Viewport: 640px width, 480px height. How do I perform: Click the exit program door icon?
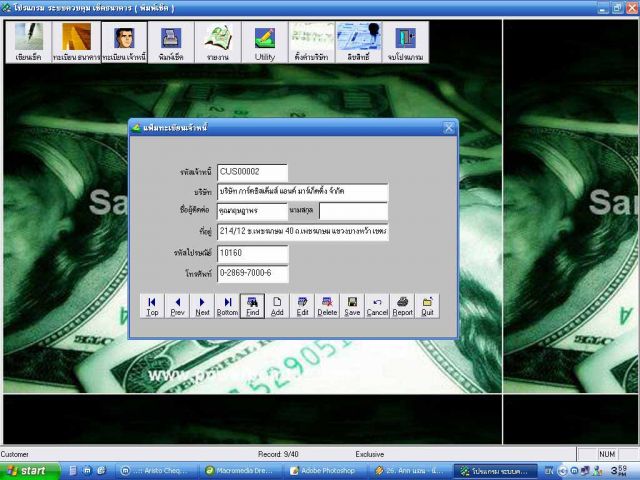click(405, 42)
